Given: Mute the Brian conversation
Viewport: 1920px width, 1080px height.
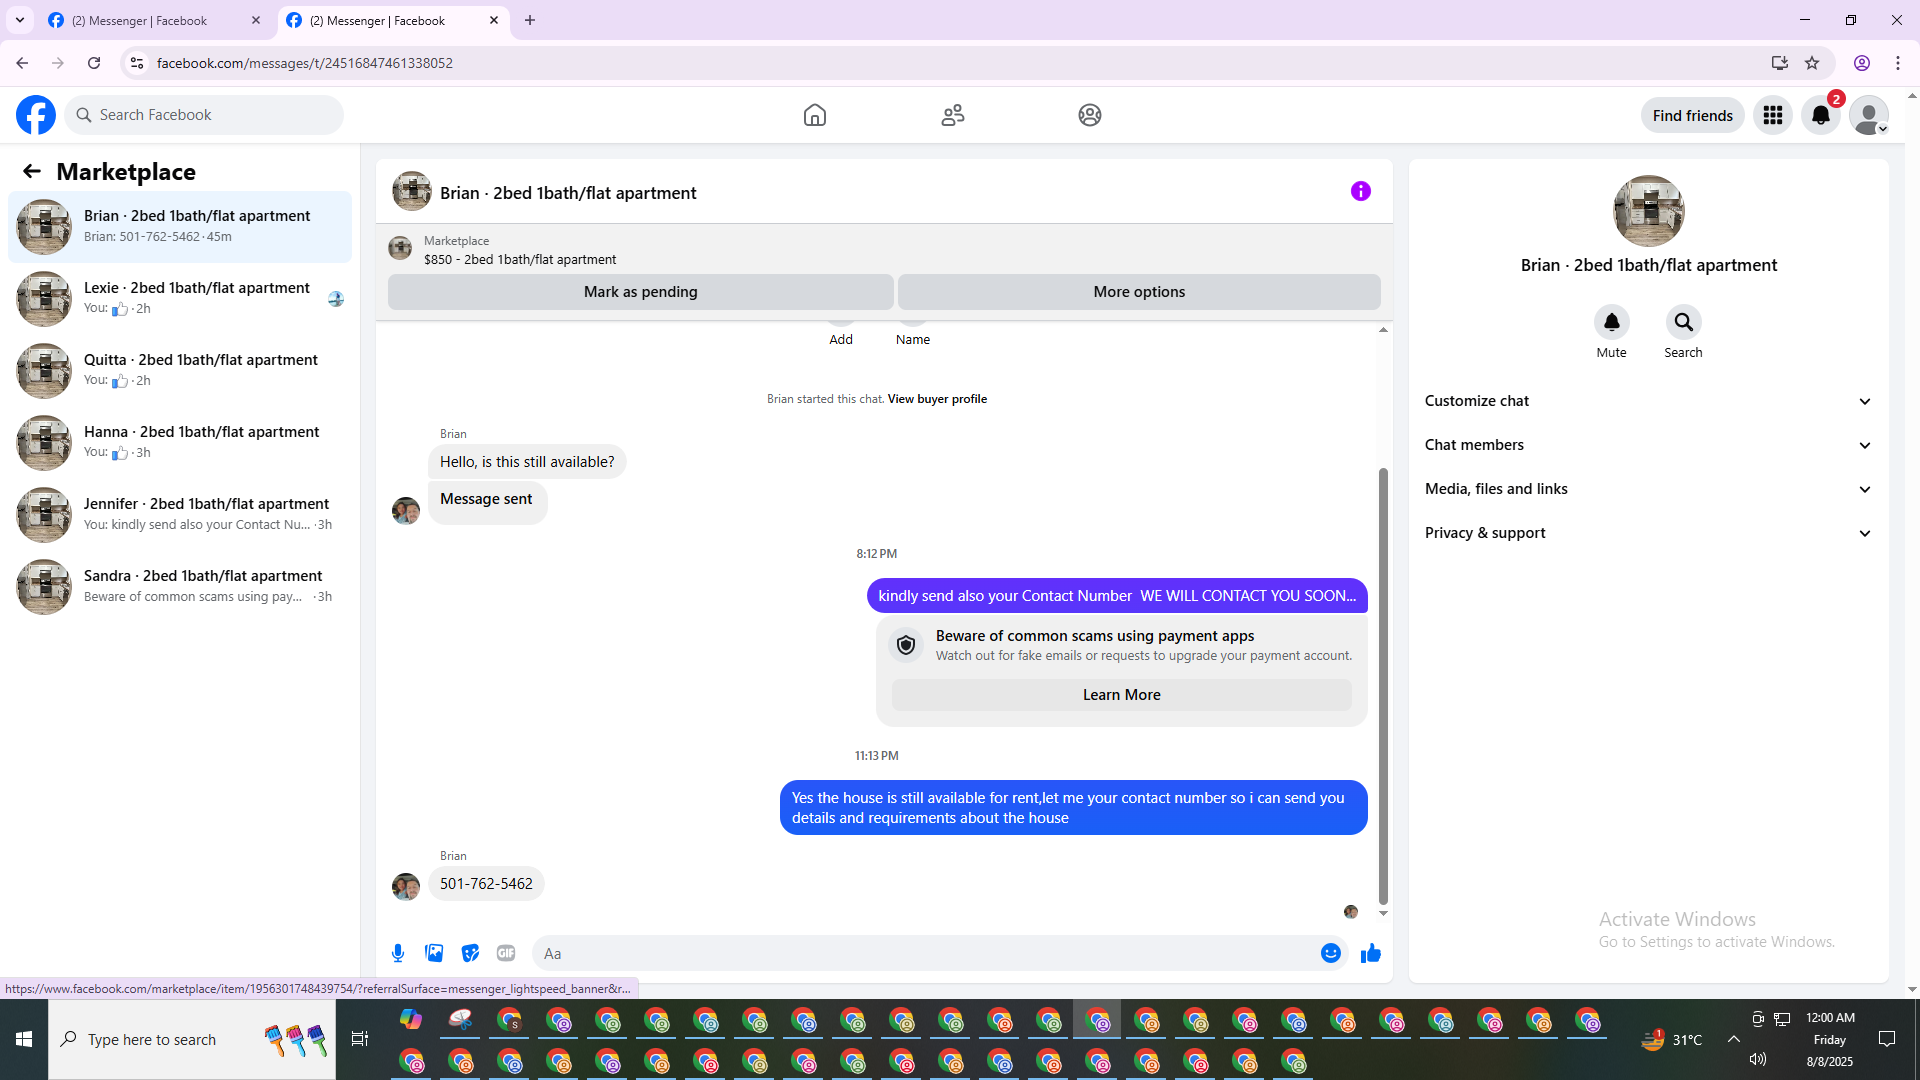Looking at the screenshot, I should (1611, 322).
